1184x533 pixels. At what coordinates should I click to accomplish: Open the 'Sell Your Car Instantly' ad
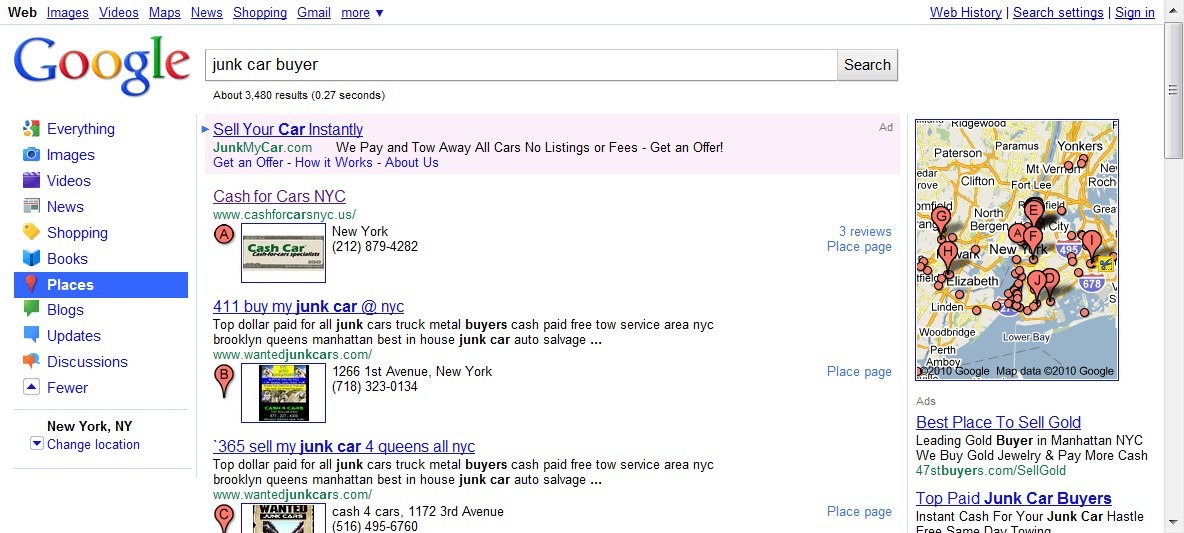(288, 129)
